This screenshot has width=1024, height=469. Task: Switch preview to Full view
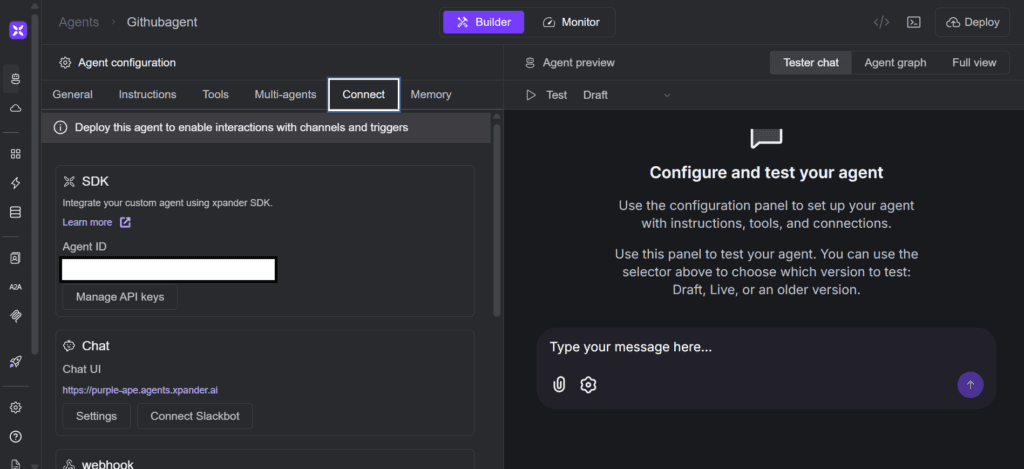tap(974, 63)
